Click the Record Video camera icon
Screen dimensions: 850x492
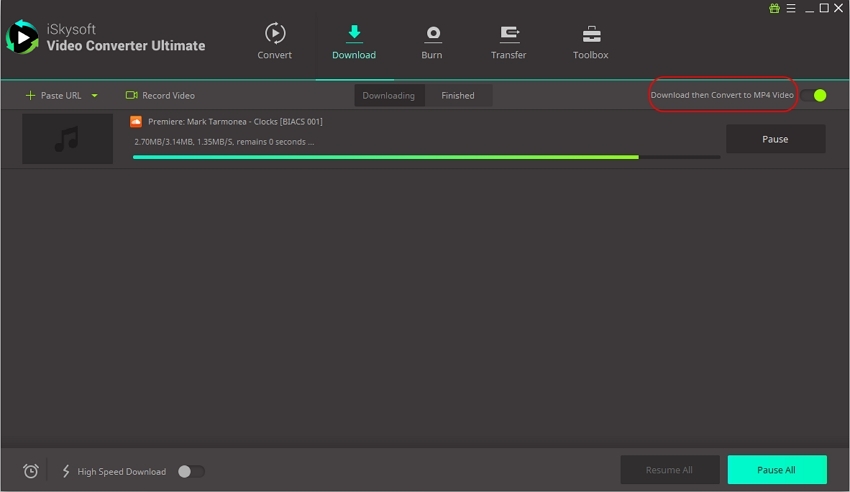[x=131, y=96]
